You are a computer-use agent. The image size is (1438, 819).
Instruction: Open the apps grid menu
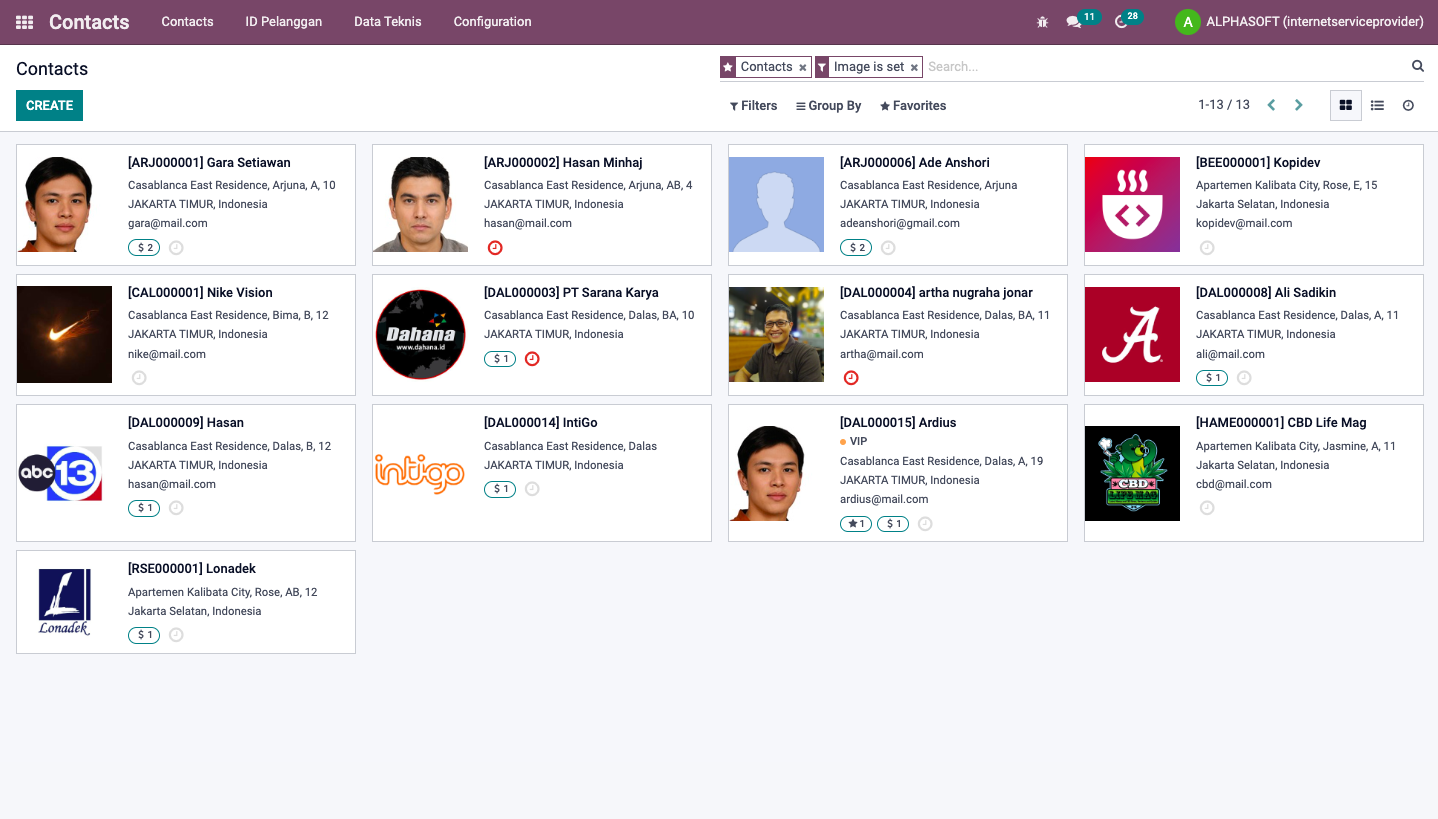(24, 22)
